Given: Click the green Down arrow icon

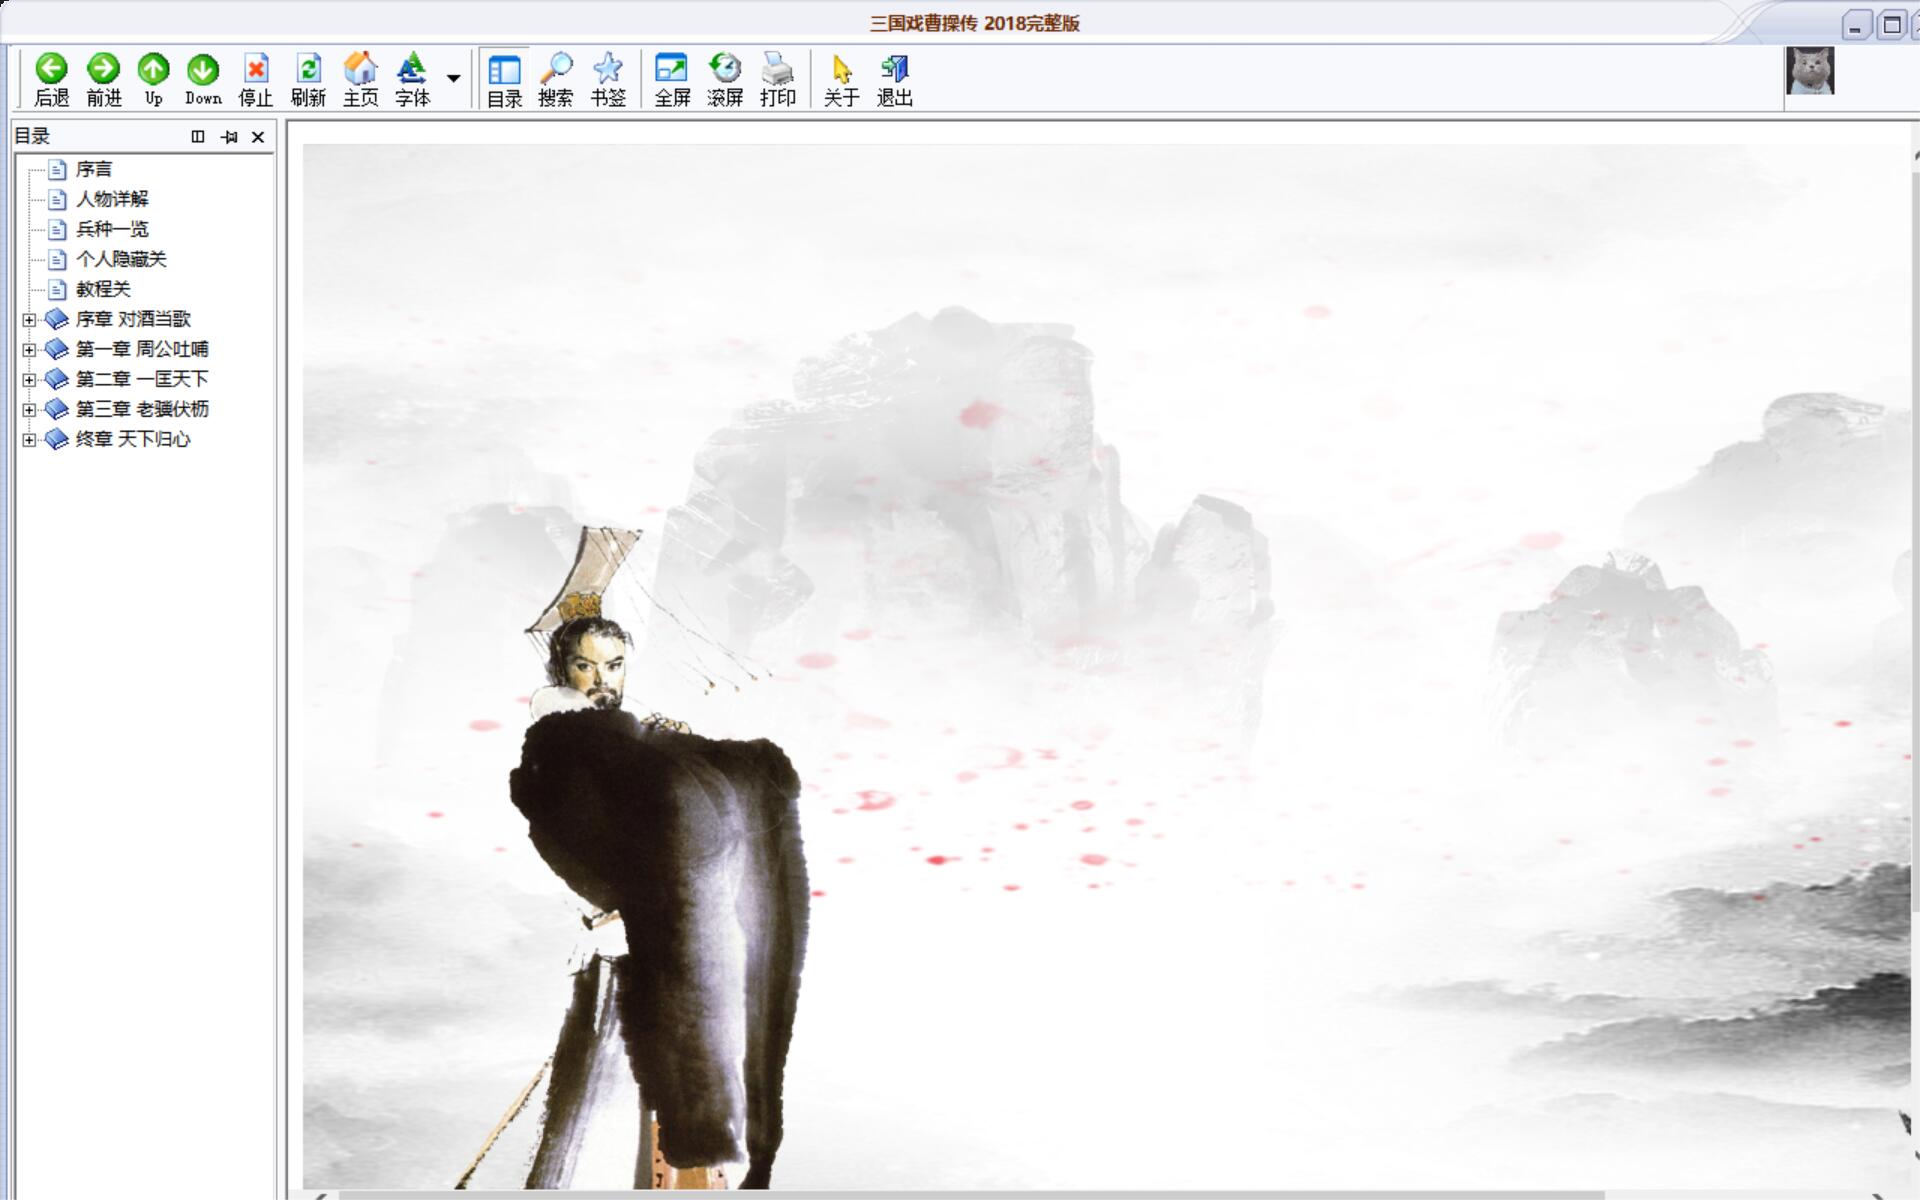Looking at the screenshot, I should (x=203, y=68).
